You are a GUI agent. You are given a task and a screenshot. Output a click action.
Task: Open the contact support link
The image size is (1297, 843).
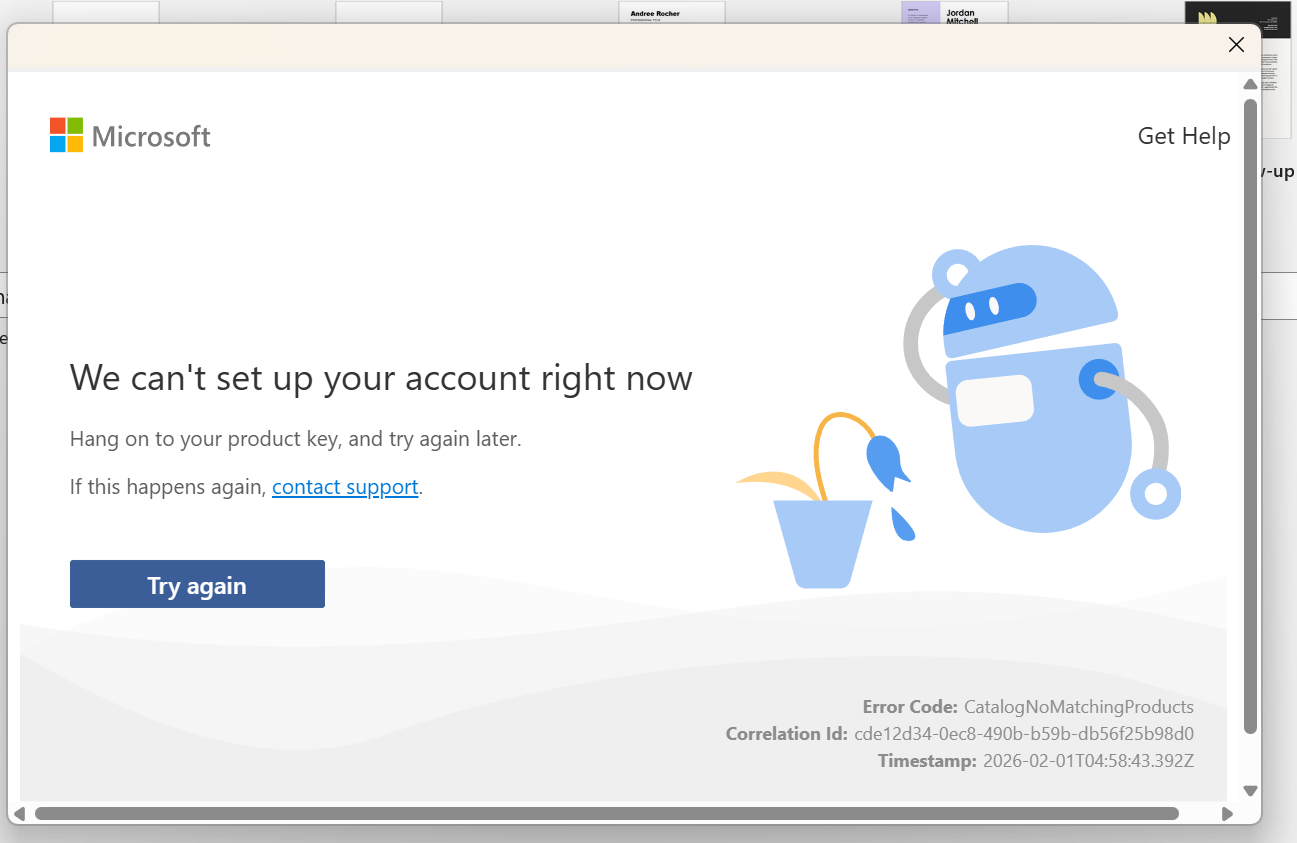pos(345,487)
